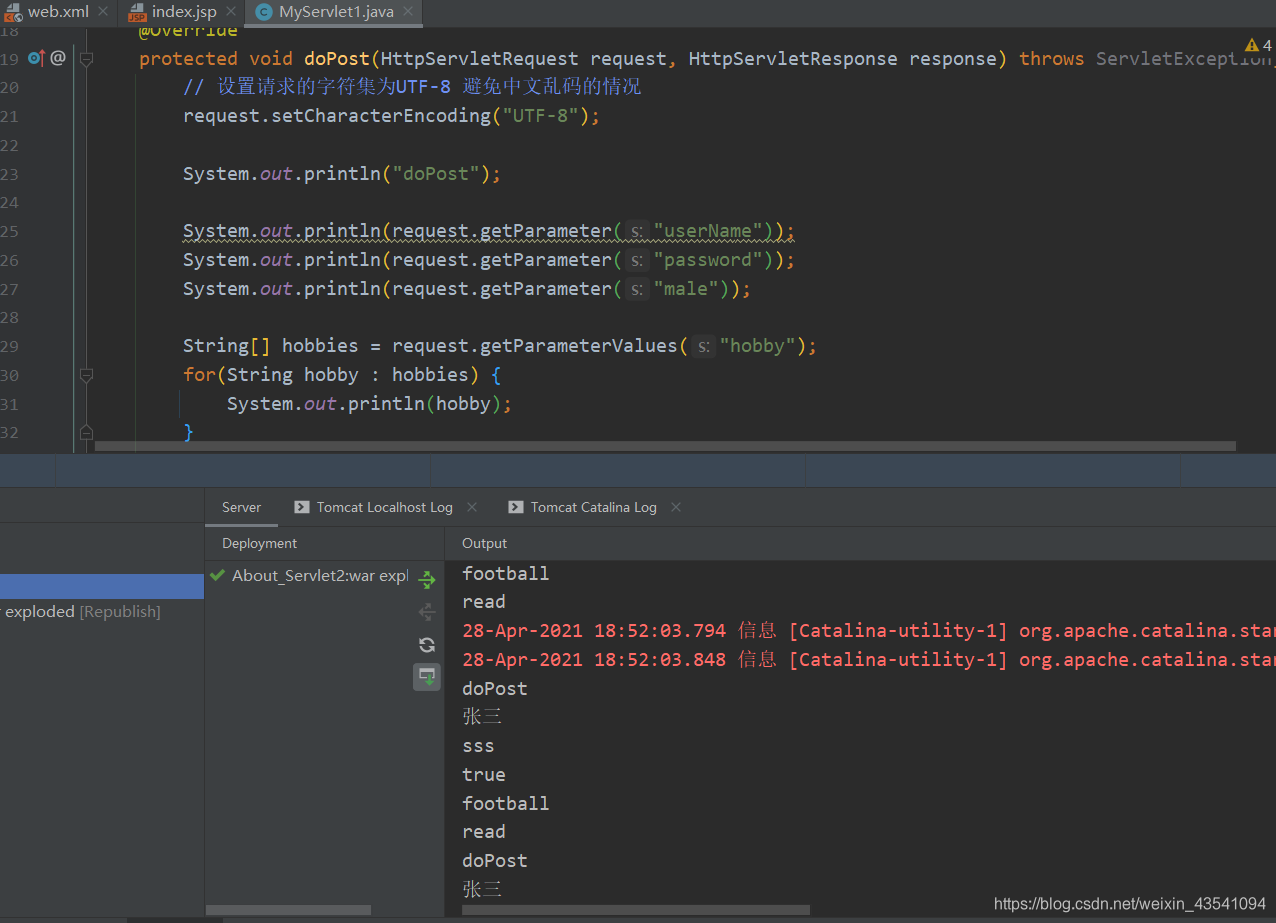Switch to the web.xml editor tab

click(58, 12)
